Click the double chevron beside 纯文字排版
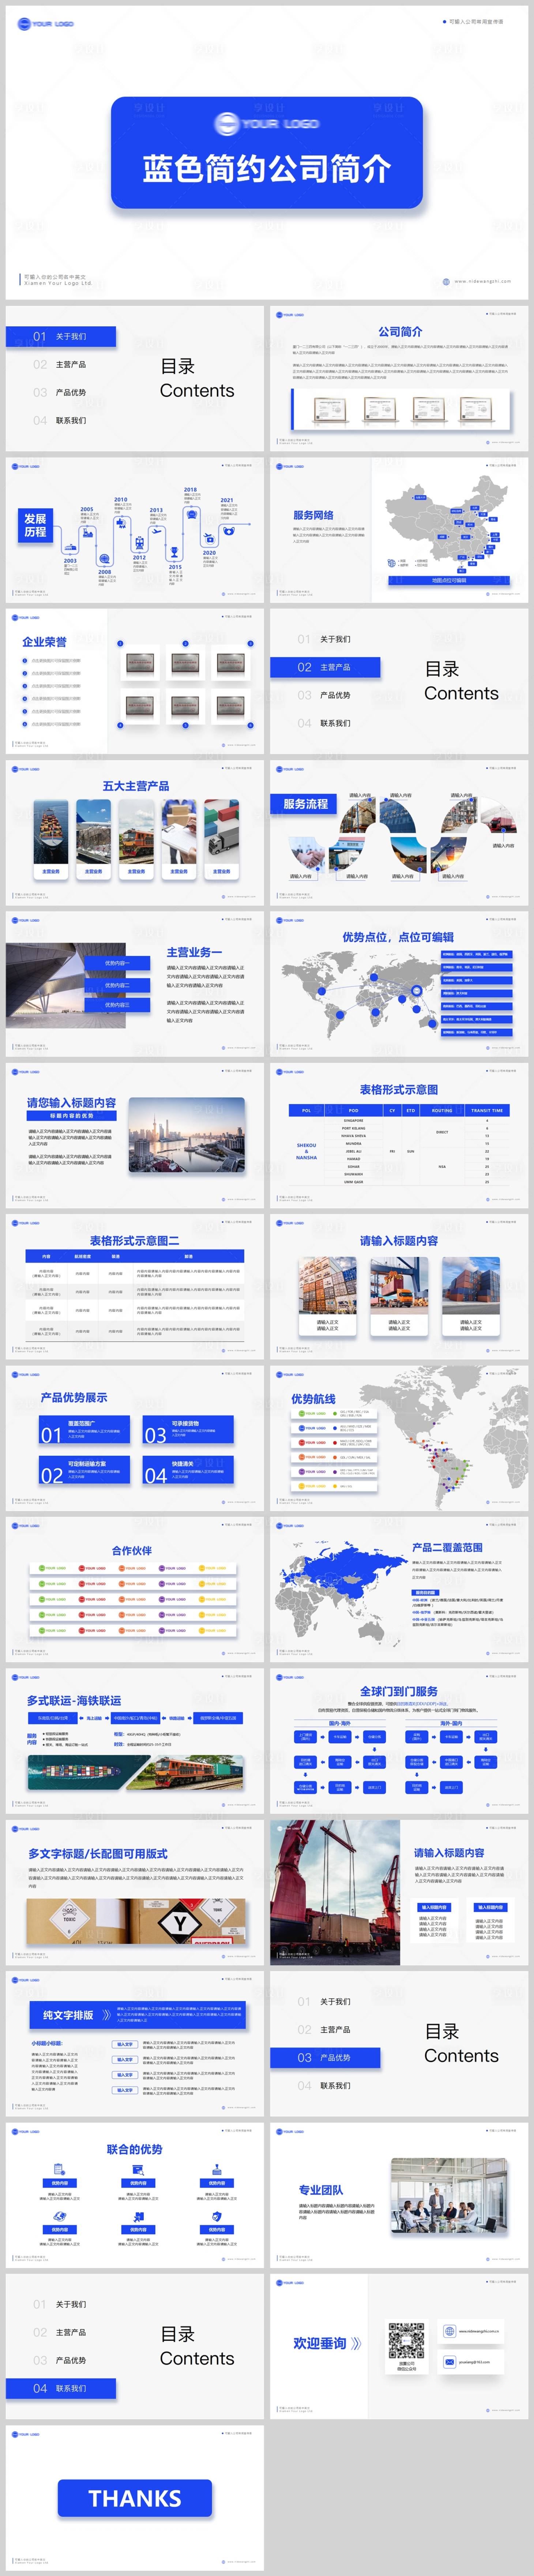534x2576 pixels. pyautogui.click(x=107, y=2015)
